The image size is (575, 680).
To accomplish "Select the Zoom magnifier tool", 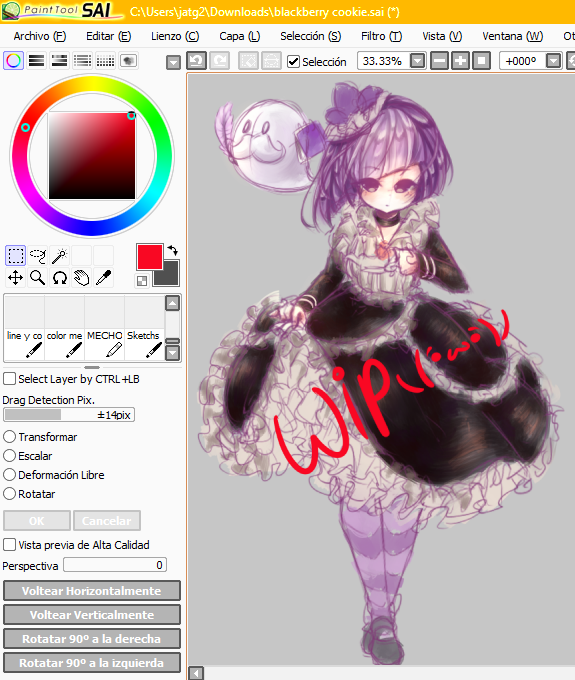I will click(38, 278).
